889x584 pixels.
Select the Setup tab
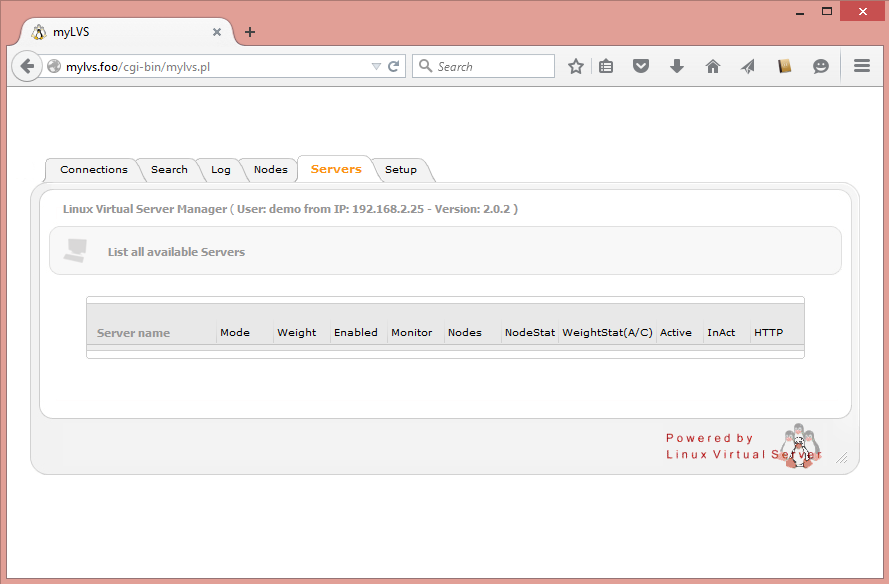tap(401, 170)
